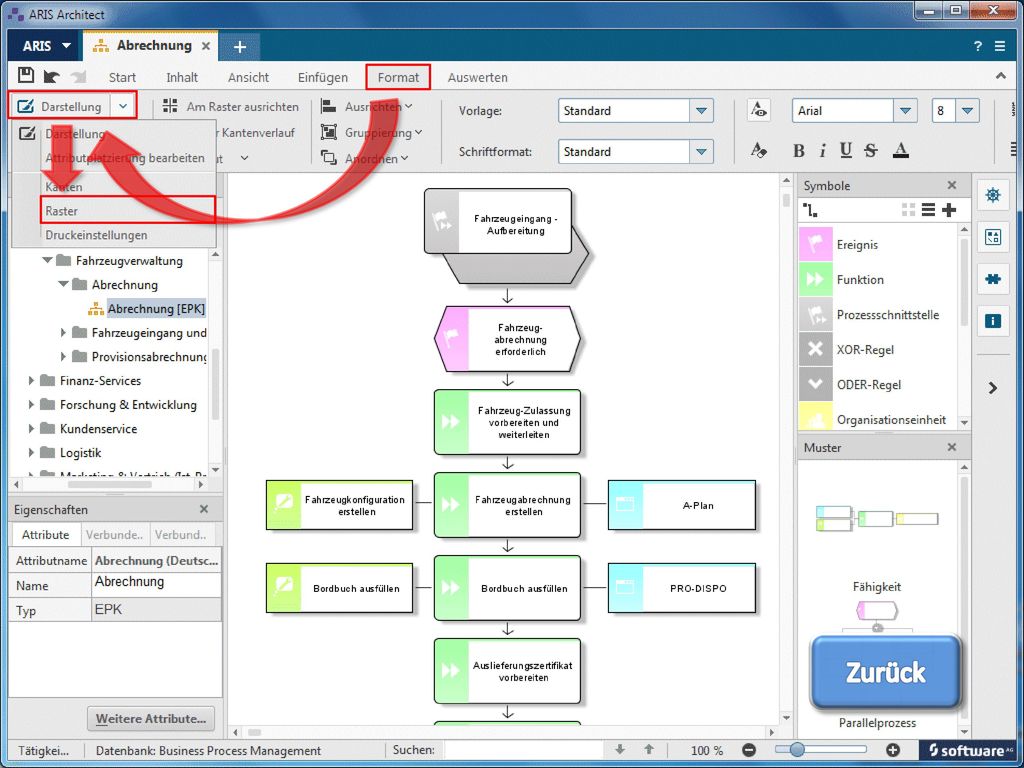Click the clear formatting eraser icon
The width and height of the screenshot is (1024, 768).
pyautogui.click(x=758, y=151)
